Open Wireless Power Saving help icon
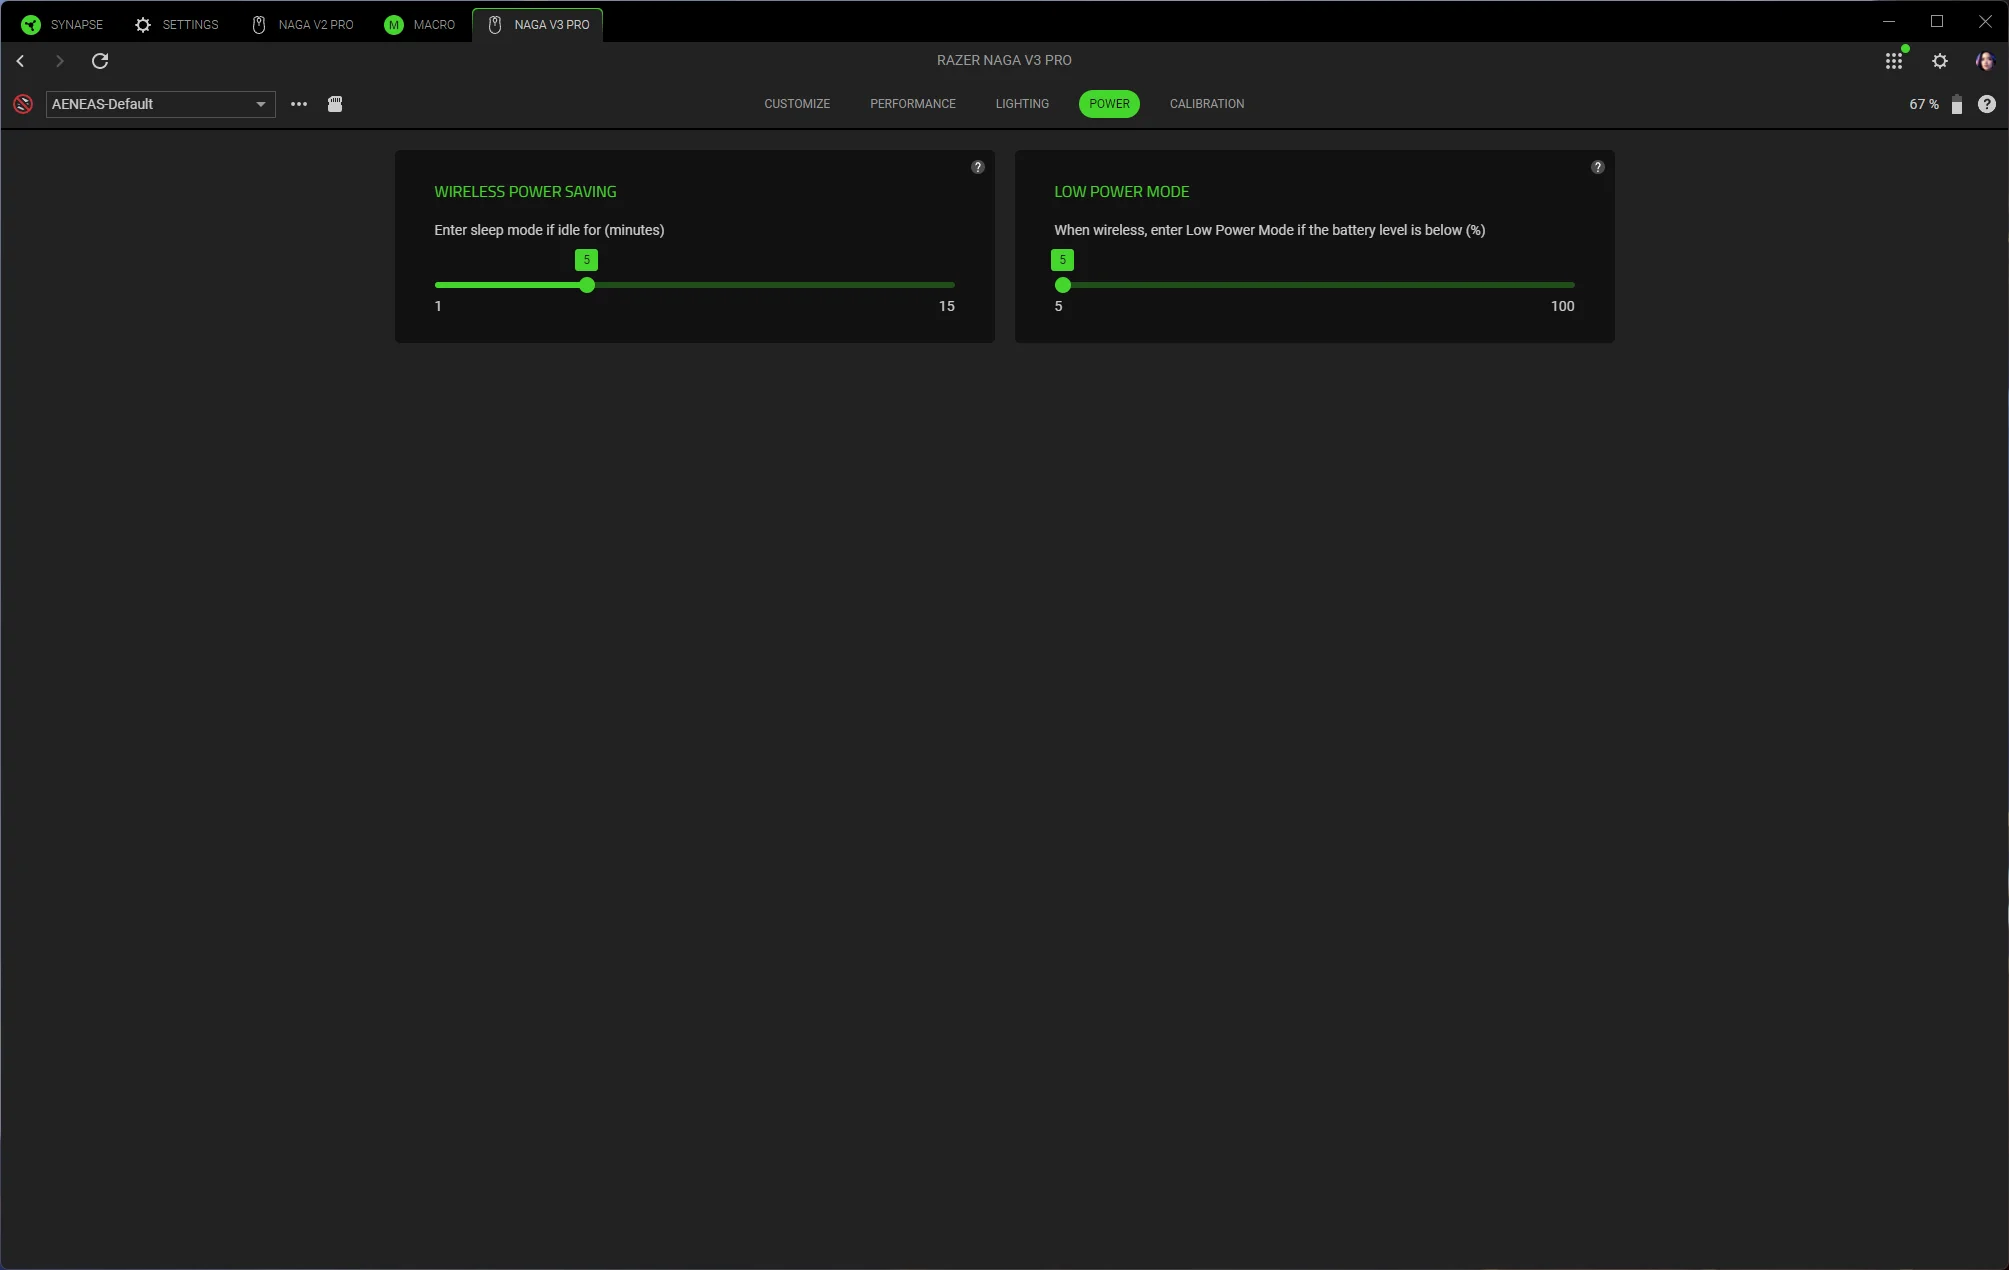 [x=978, y=167]
